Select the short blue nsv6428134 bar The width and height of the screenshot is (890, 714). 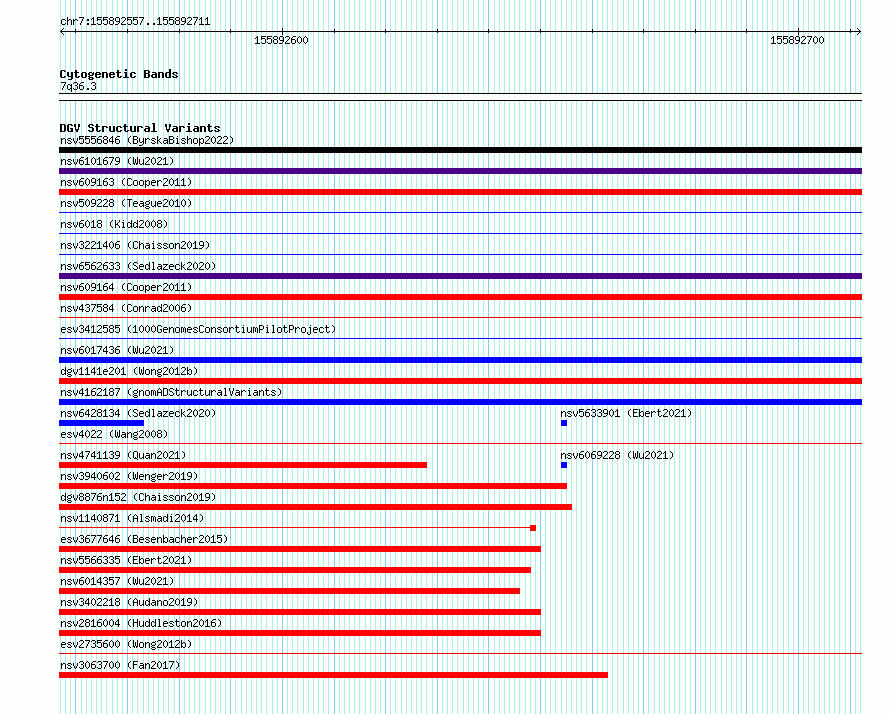102,423
